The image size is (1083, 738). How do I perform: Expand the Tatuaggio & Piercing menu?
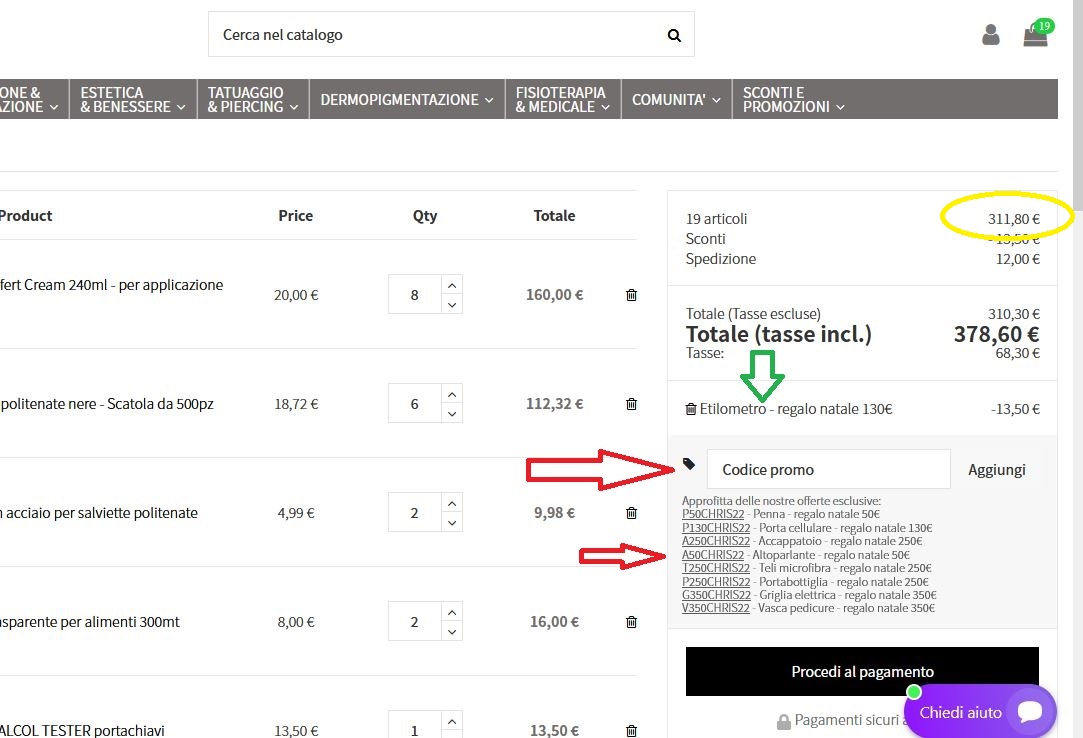pyautogui.click(x=253, y=100)
